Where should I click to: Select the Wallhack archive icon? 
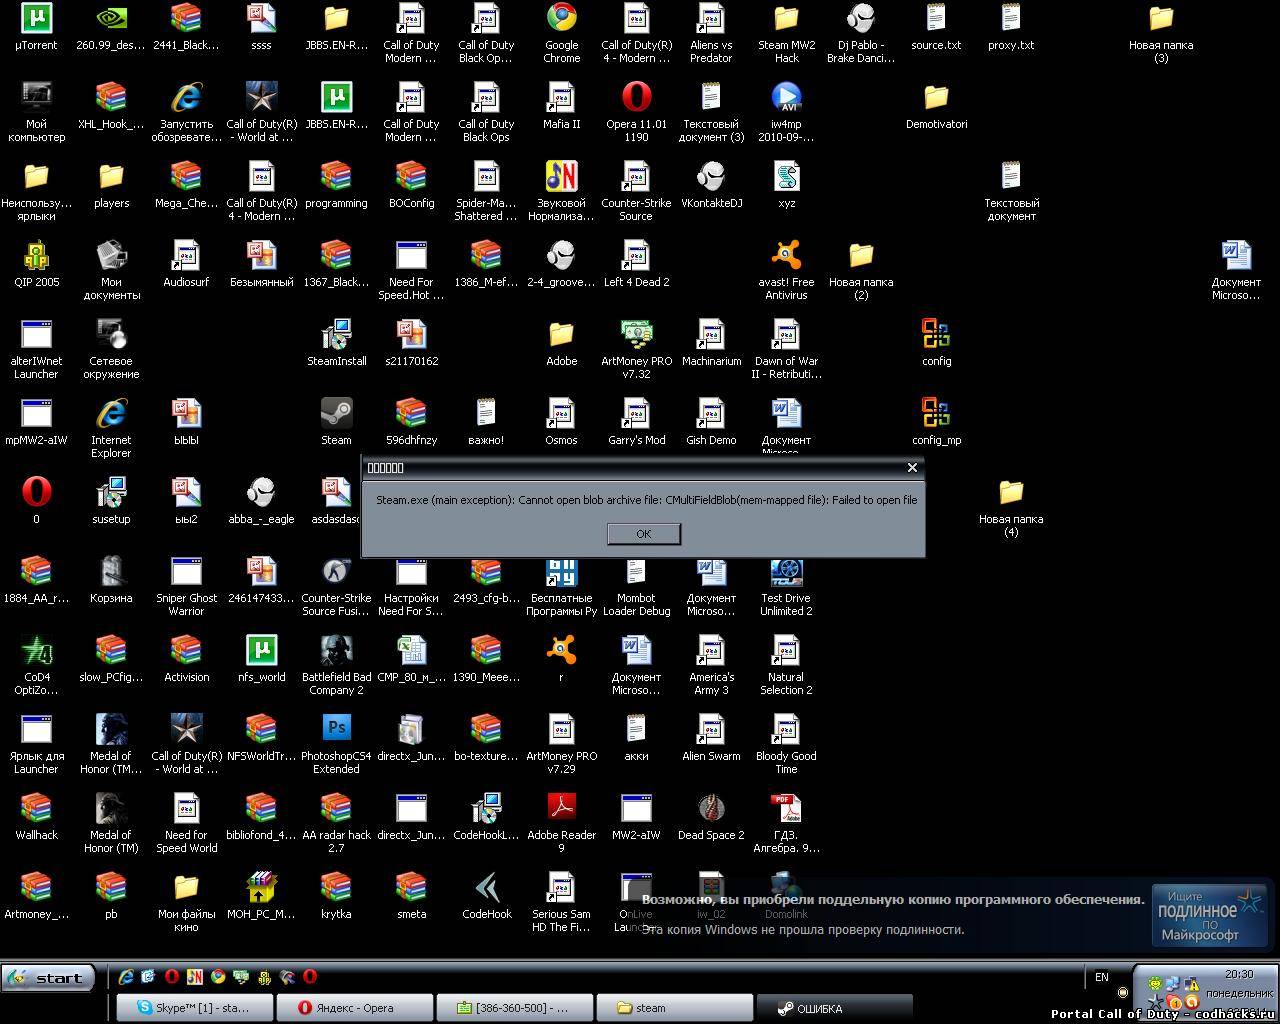36,817
